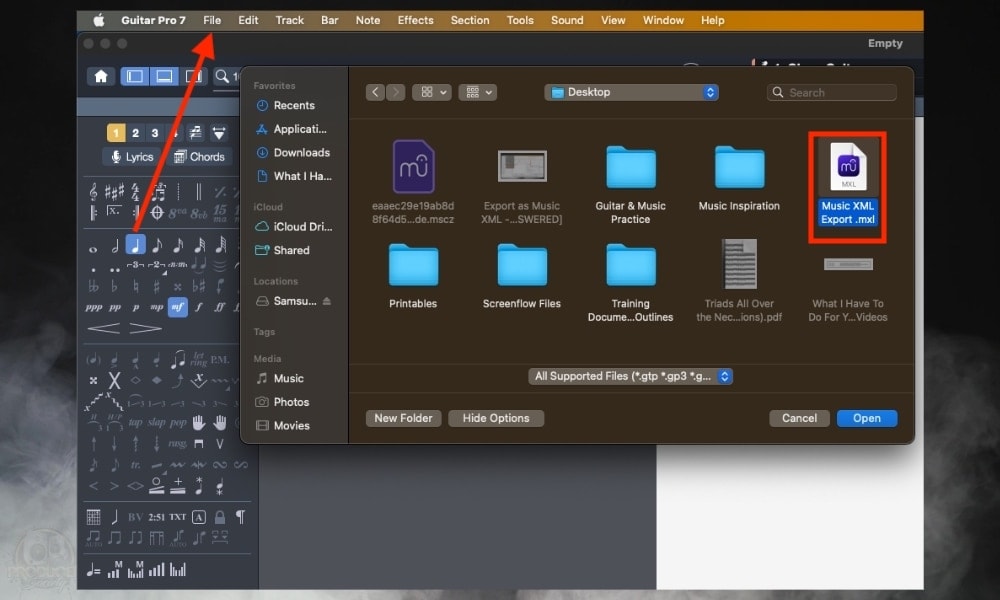Click the Lyrics button

132,157
